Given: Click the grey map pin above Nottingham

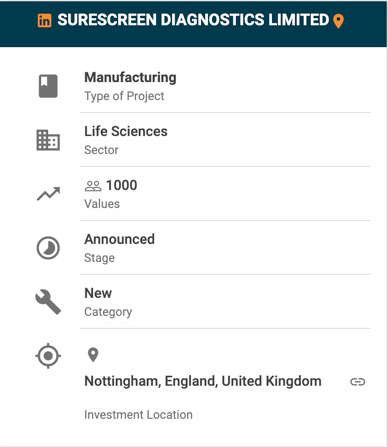Looking at the screenshot, I should pyautogui.click(x=93, y=355).
